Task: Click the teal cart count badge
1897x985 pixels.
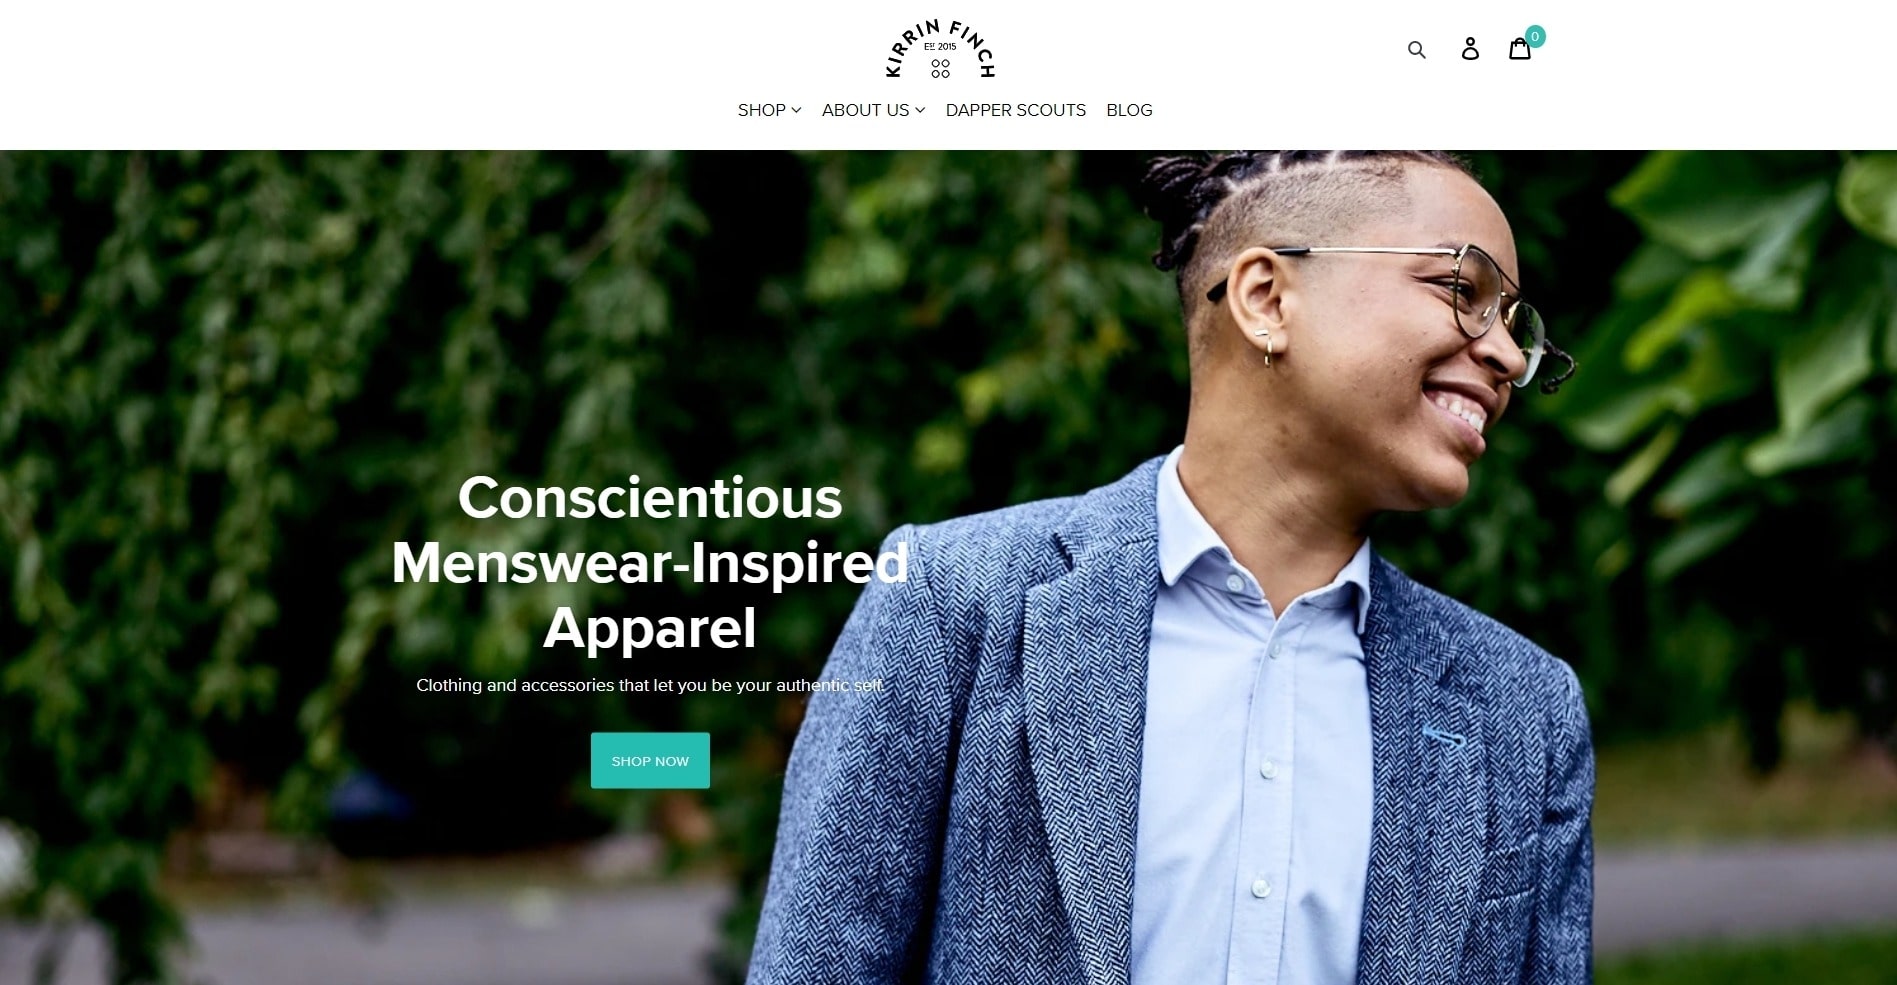Action: 1535,37
